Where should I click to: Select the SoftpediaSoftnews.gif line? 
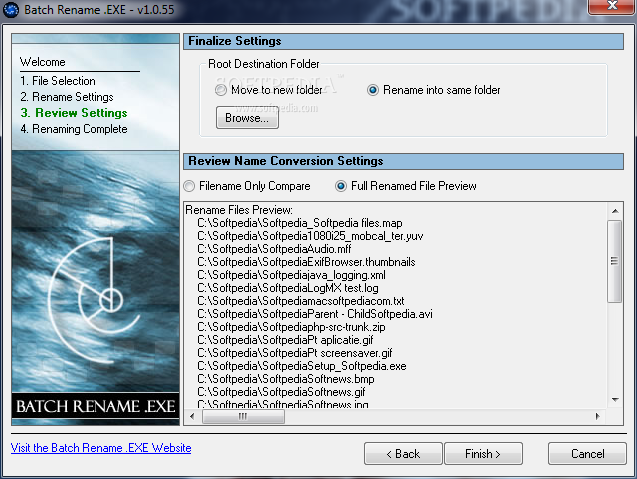click(281, 392)
